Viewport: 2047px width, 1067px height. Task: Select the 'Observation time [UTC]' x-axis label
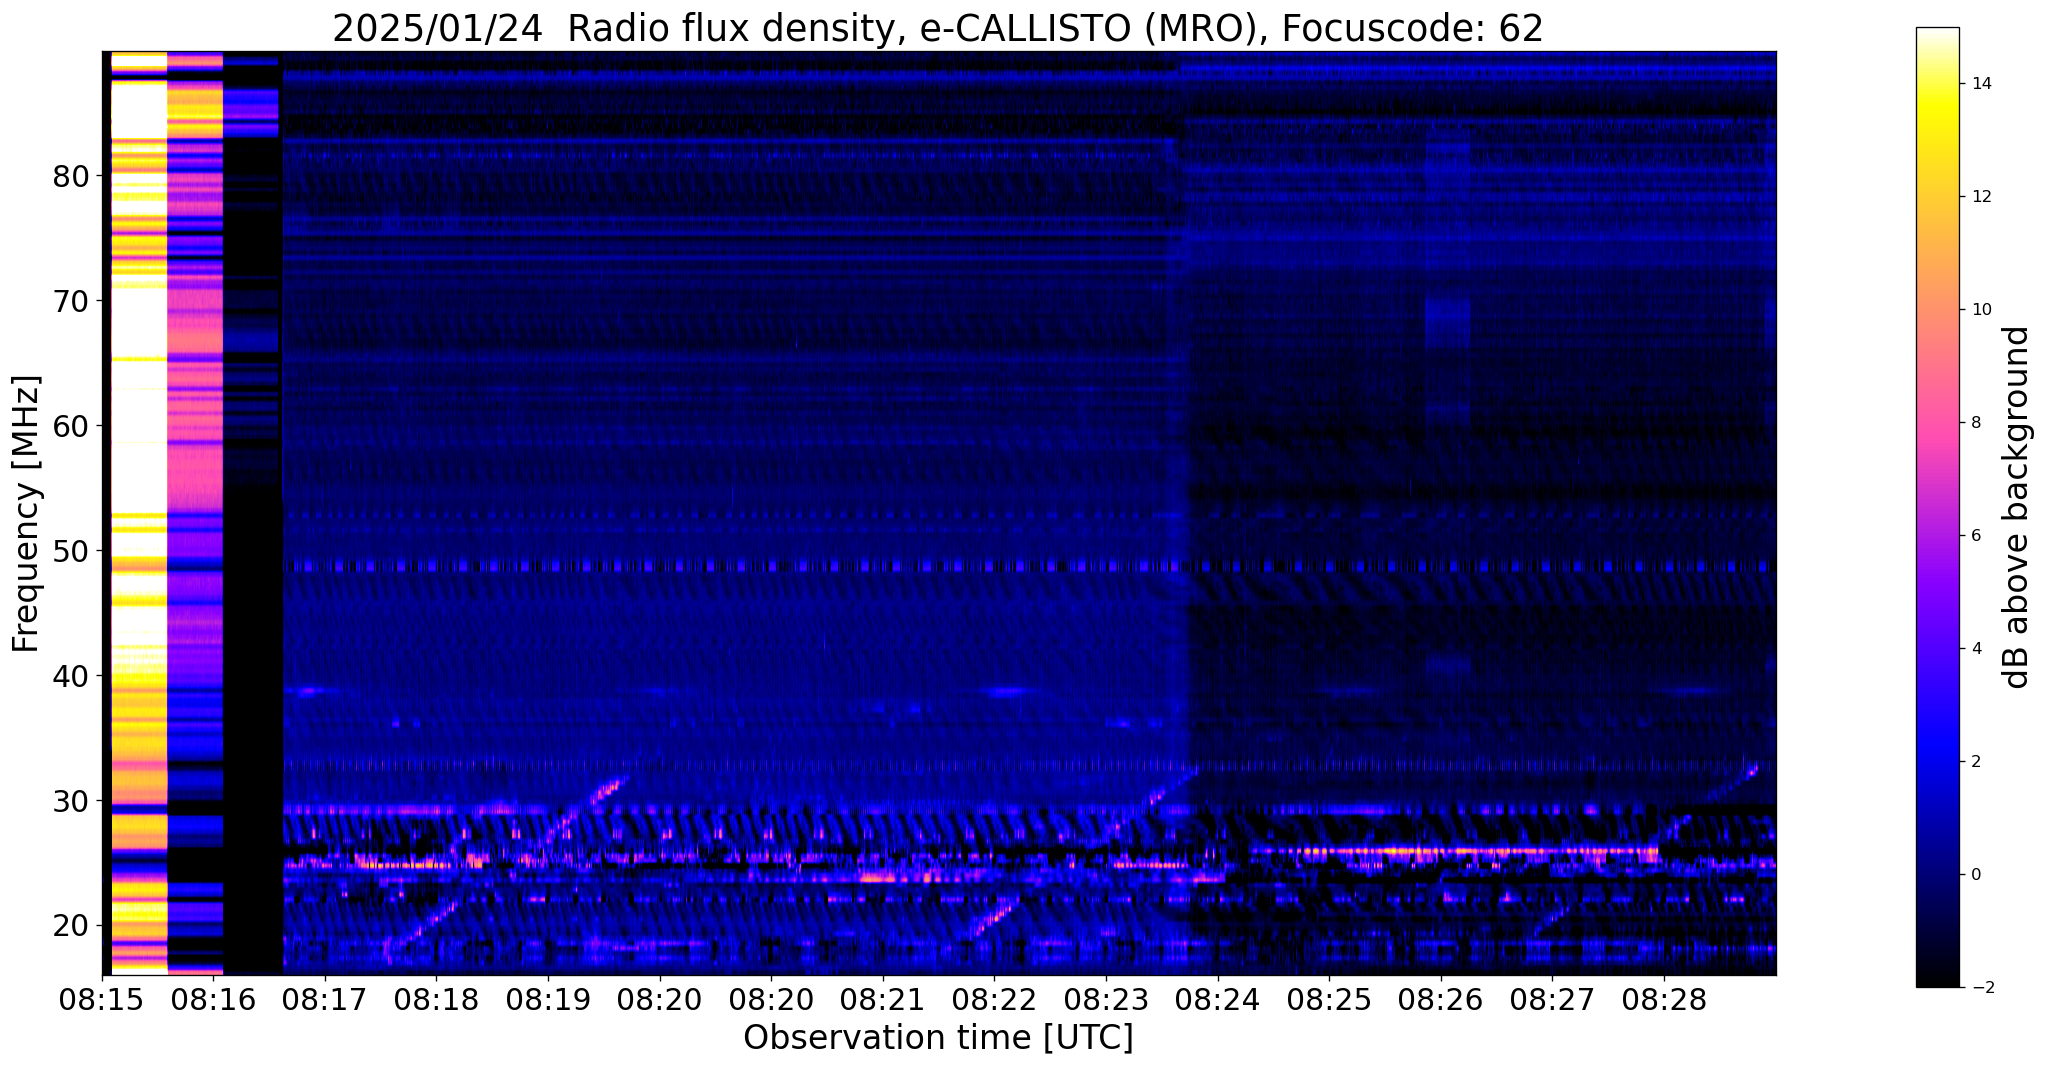pos(938,1038)
